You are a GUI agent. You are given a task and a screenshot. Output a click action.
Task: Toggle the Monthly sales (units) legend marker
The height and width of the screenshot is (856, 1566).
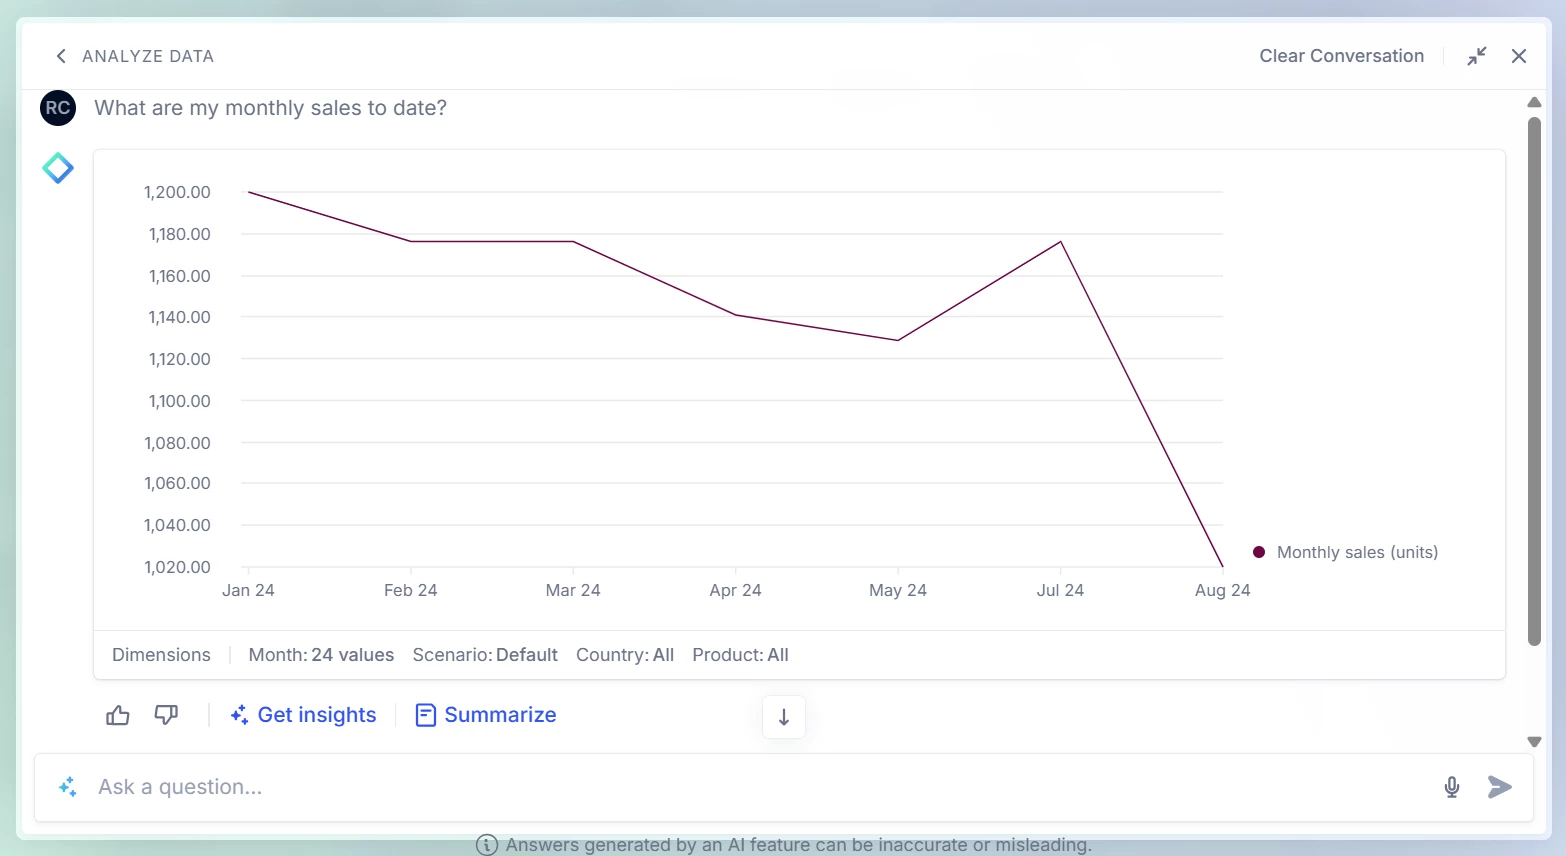tap(1259, 552)
